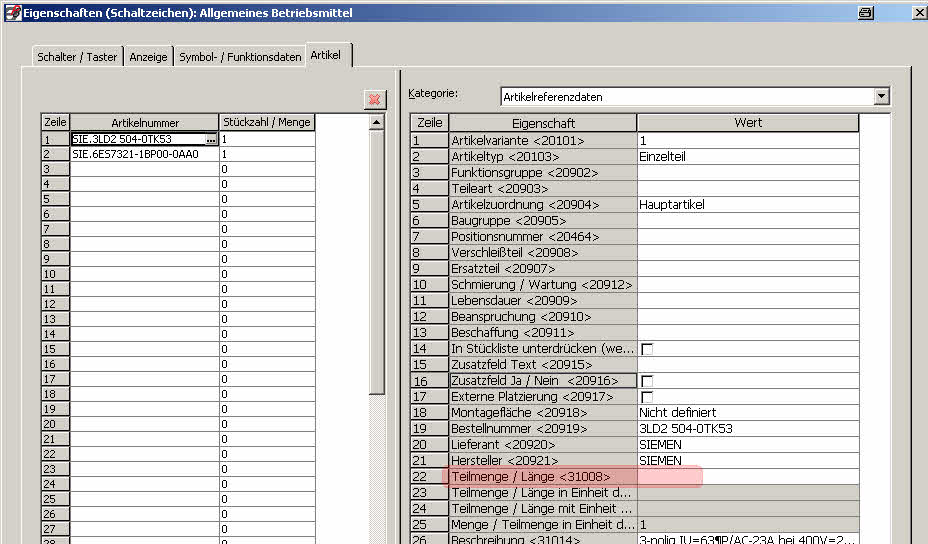The height and width of the screenshot is (544, 928).
Task: Click the 'Nicht definiert' value cell
Action: point(748,412)
